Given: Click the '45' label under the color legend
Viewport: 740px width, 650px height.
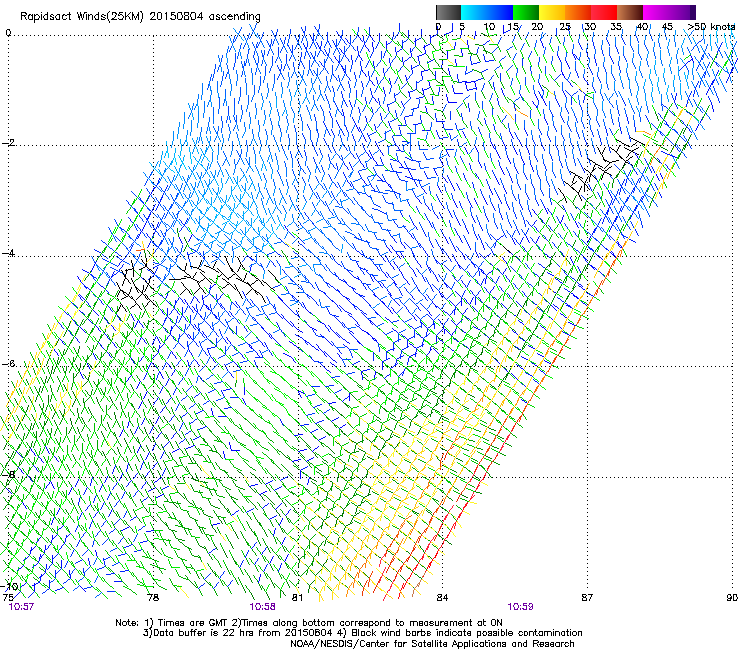Looking at the screenshot, I should click(x=667, y=27).
